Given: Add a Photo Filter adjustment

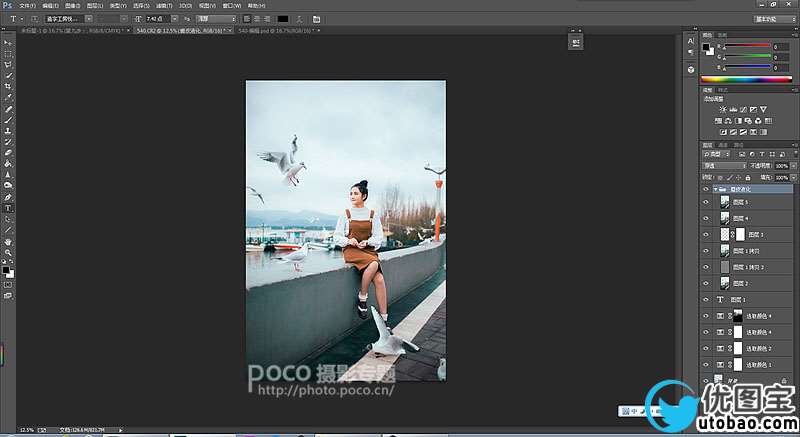Looking at the screenshot, I should click(748, 121).
